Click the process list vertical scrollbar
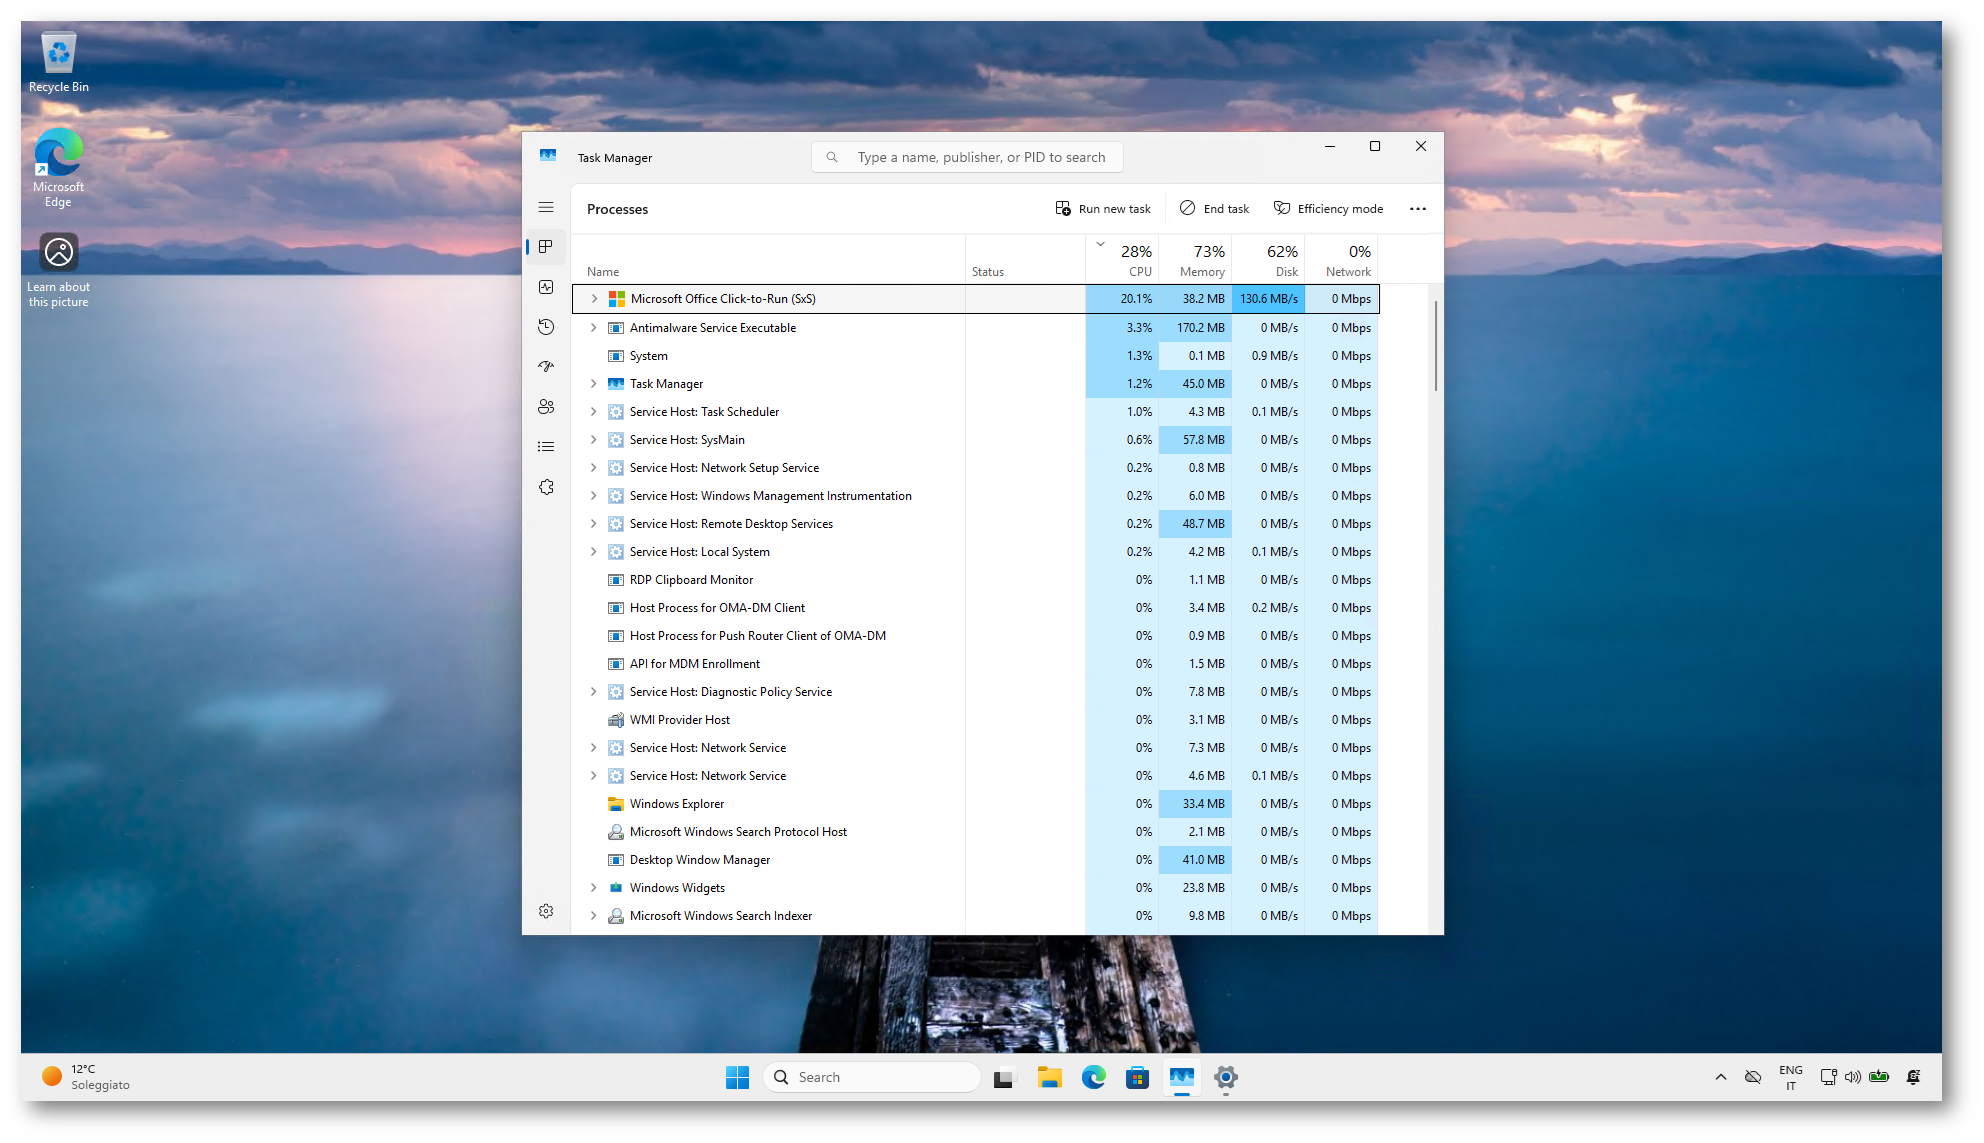 click(1436, 345)
